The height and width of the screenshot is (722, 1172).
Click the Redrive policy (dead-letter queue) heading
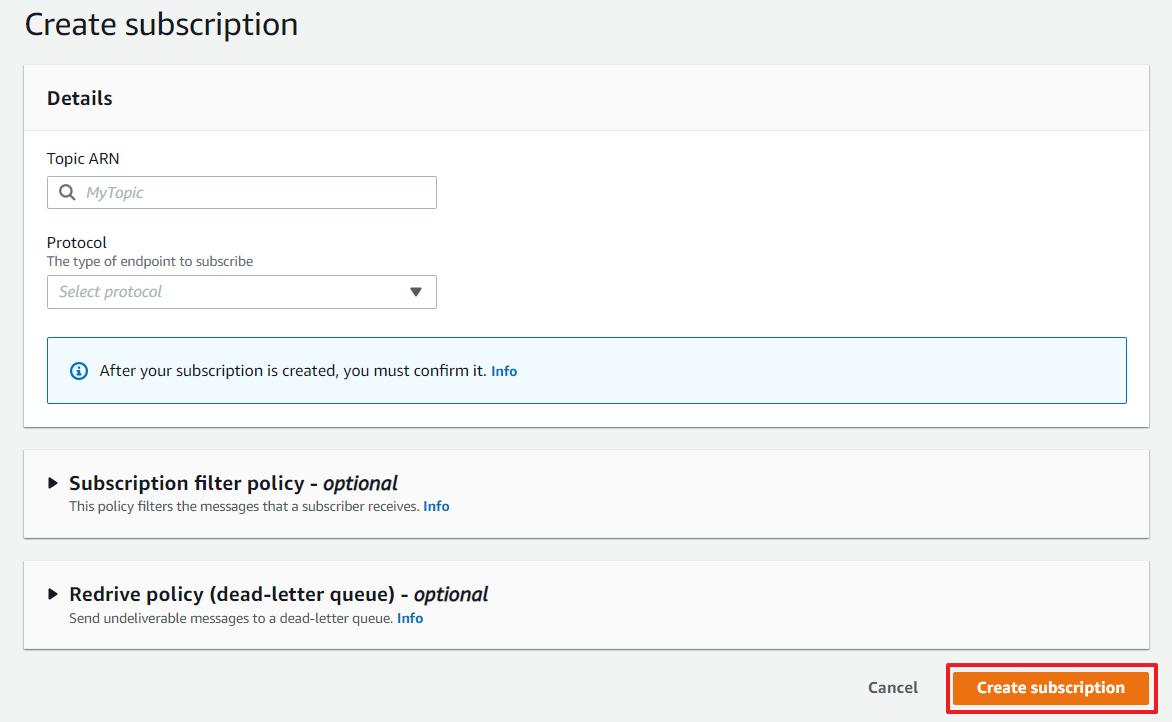[278, 594]
